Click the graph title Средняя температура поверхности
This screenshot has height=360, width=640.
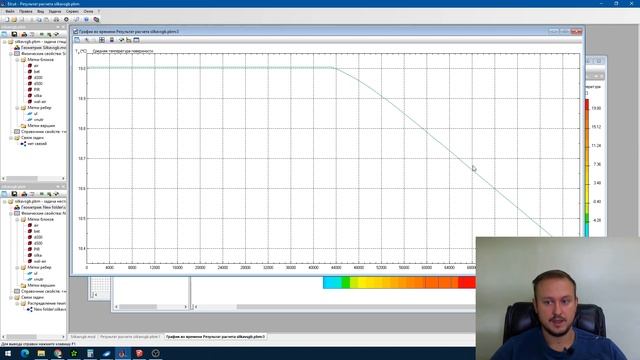(x=123, y=51)
